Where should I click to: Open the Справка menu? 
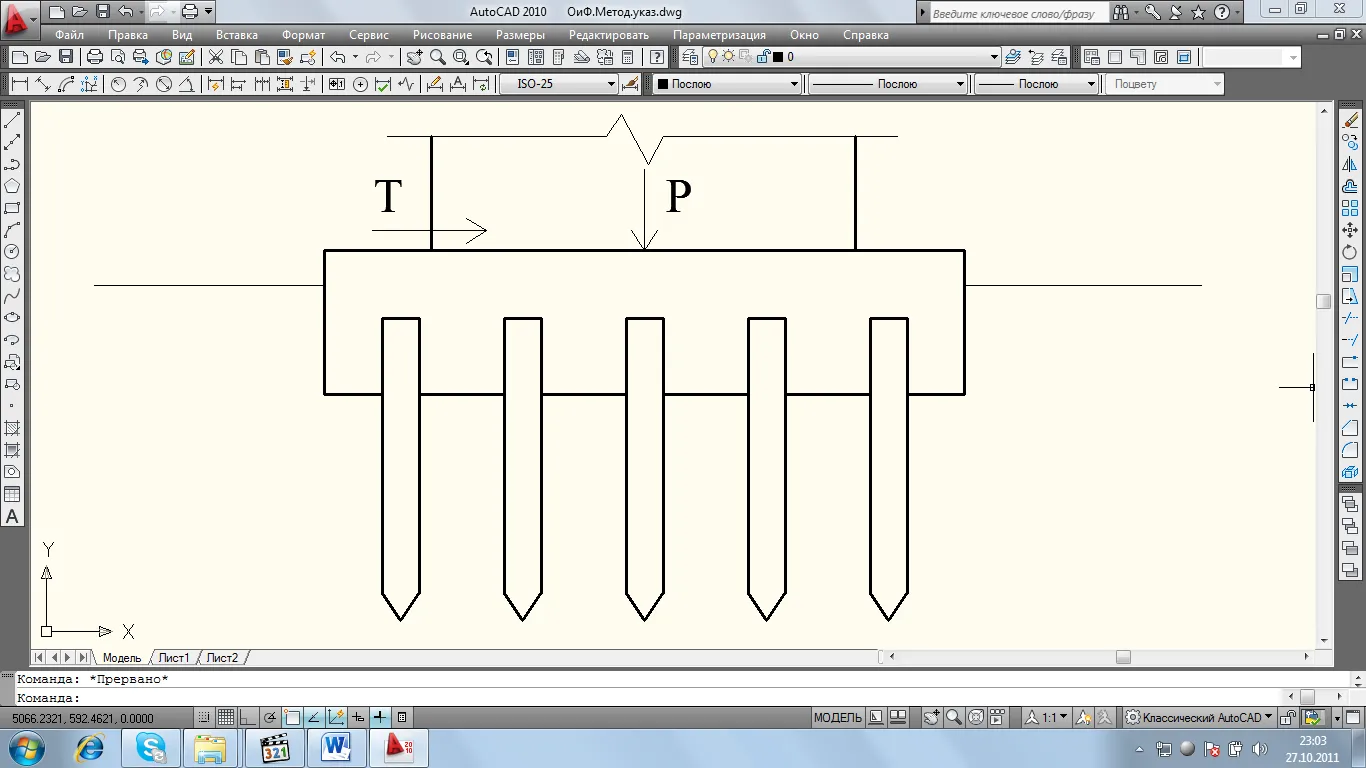(x=865, y=34)
